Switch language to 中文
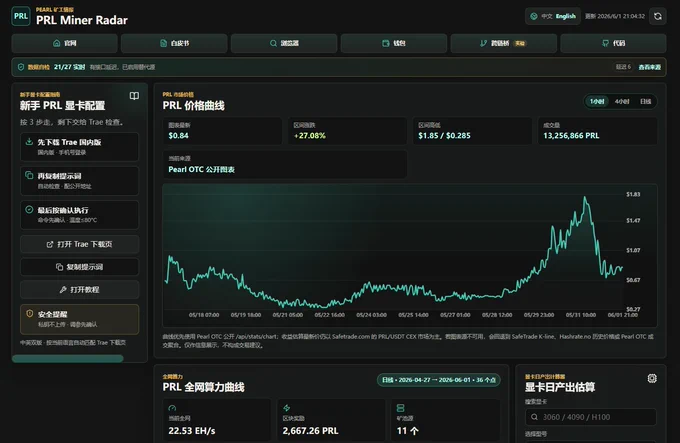The width and height of the screenshot is (680, 443). (546, 16)
